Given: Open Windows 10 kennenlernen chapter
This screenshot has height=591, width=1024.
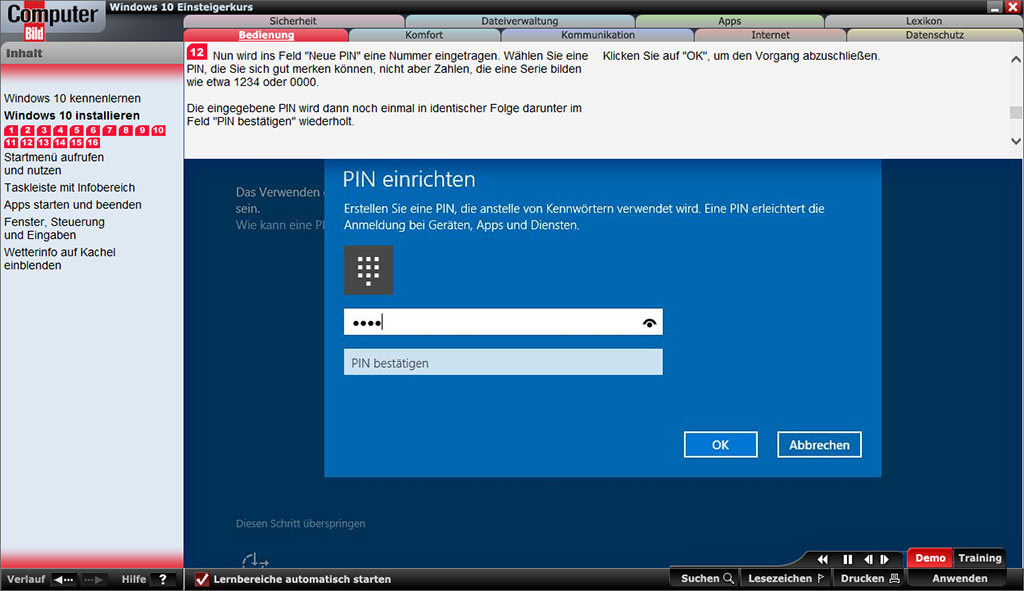Looking at the screenshot, I should click(x=72, y=99).
